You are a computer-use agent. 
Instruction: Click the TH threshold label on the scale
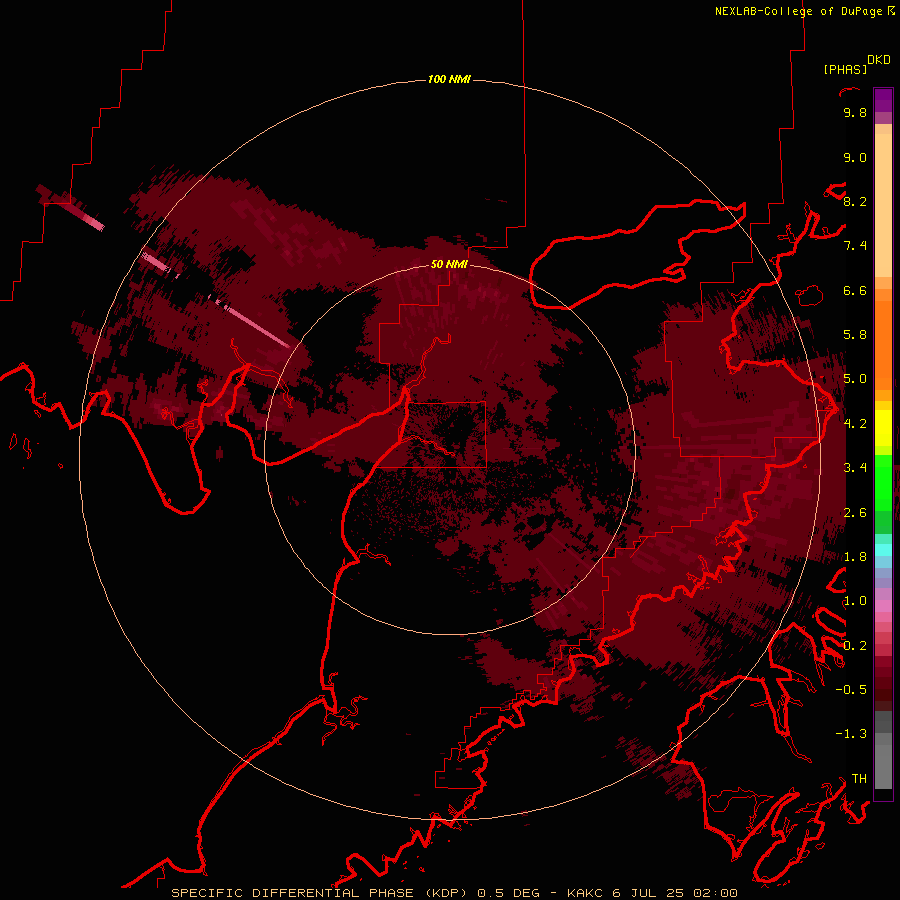[x=859, y=779]
